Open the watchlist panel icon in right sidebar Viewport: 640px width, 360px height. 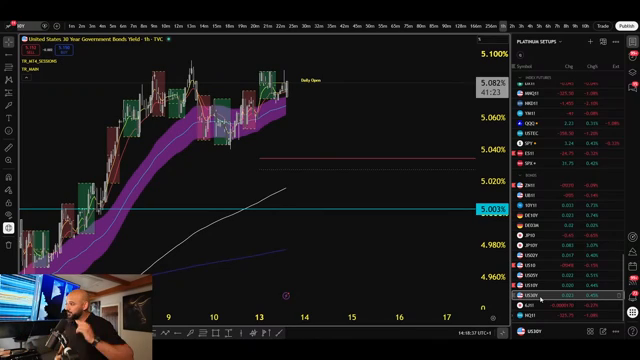click(632, 42)
